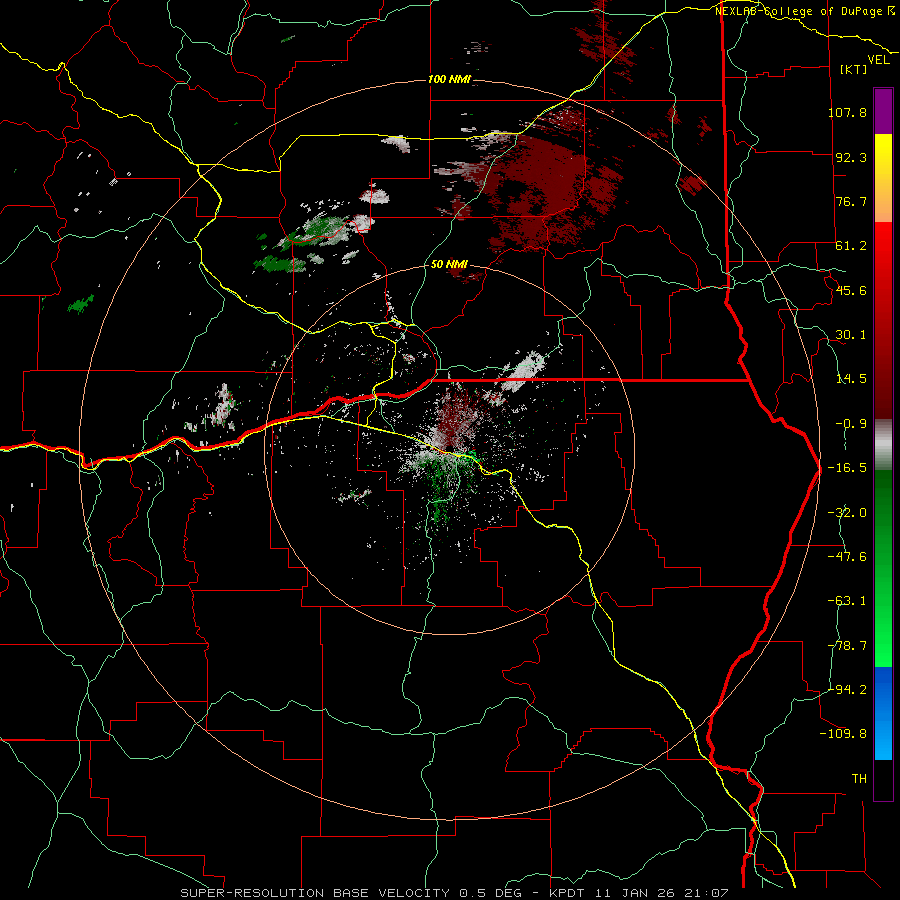Click the VEL label above the color scale

click(878, 60)
